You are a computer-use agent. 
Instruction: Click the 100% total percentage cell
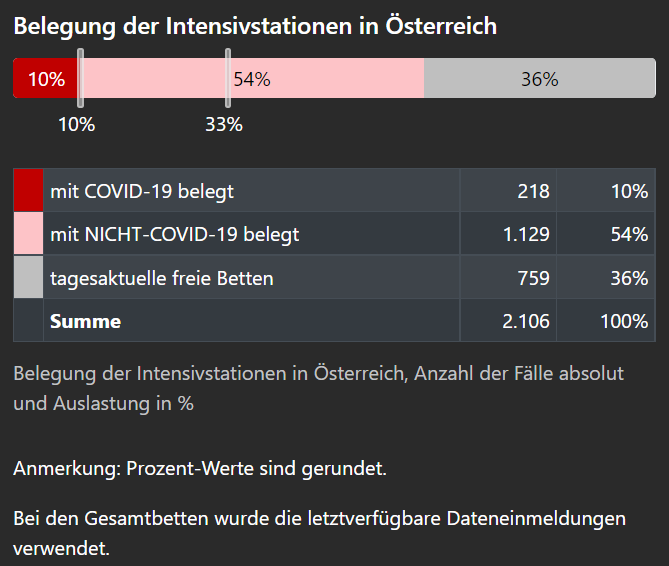(625, 321)
